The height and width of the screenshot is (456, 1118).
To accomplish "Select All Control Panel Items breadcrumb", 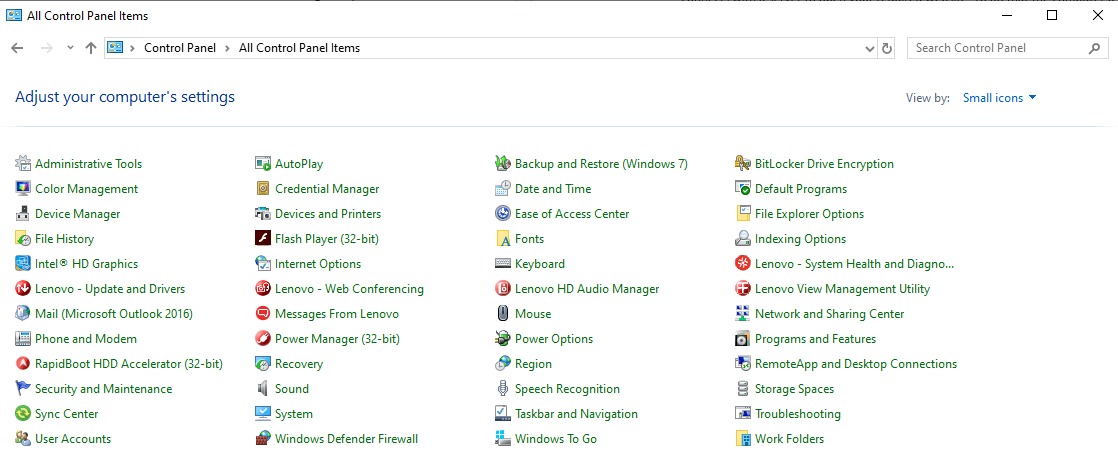I will click(x=299, y=48).
